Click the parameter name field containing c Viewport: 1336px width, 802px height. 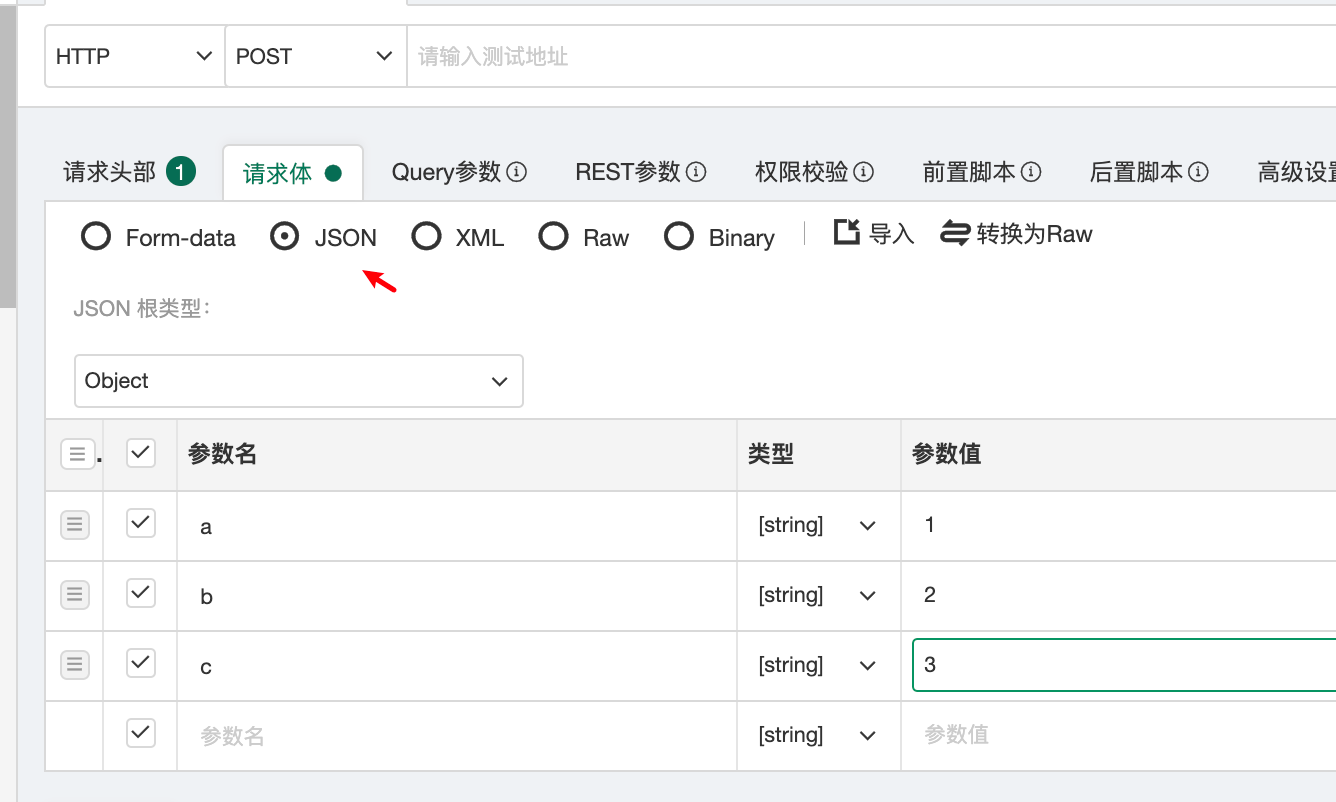457,666
